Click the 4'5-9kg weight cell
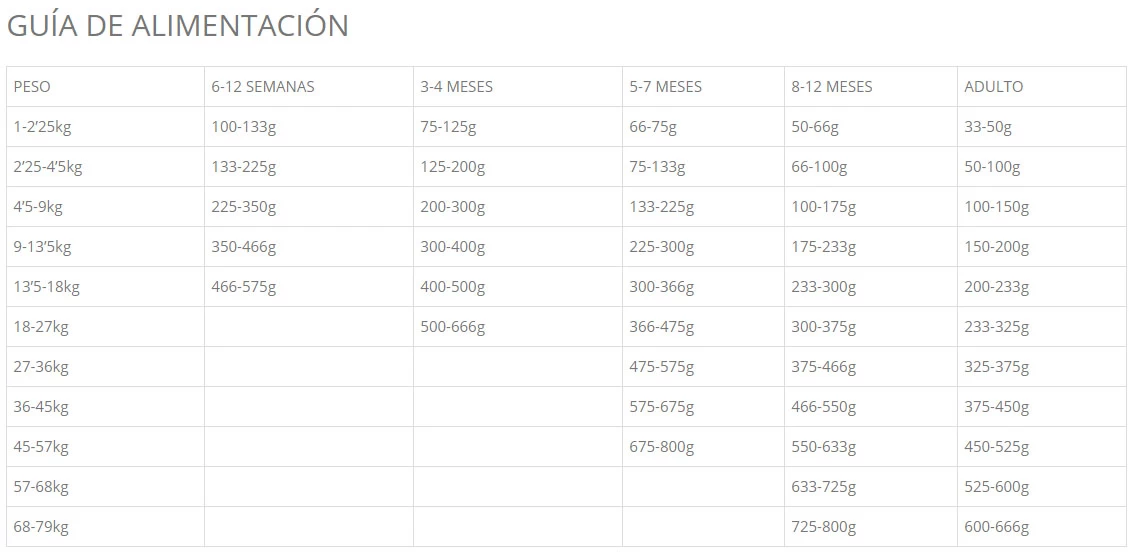1136x557 pixels. coord(38,207)
